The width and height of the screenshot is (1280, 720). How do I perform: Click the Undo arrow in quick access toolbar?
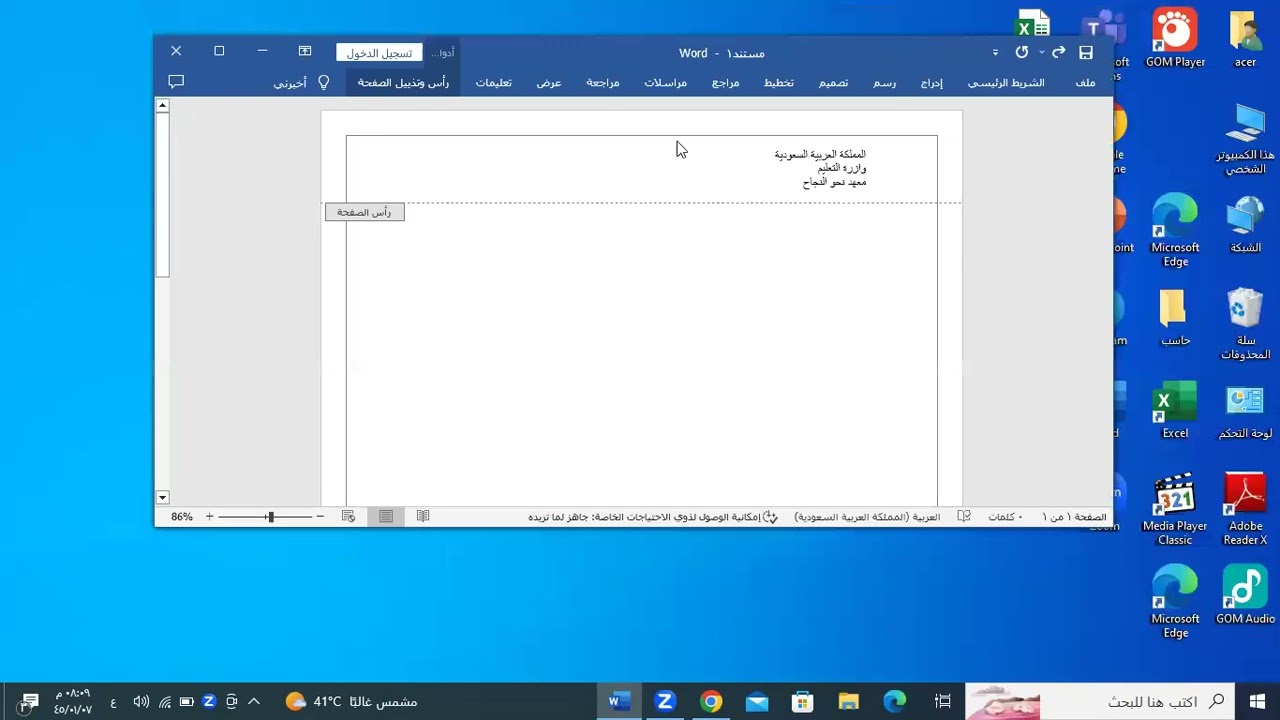[1058, 52]
